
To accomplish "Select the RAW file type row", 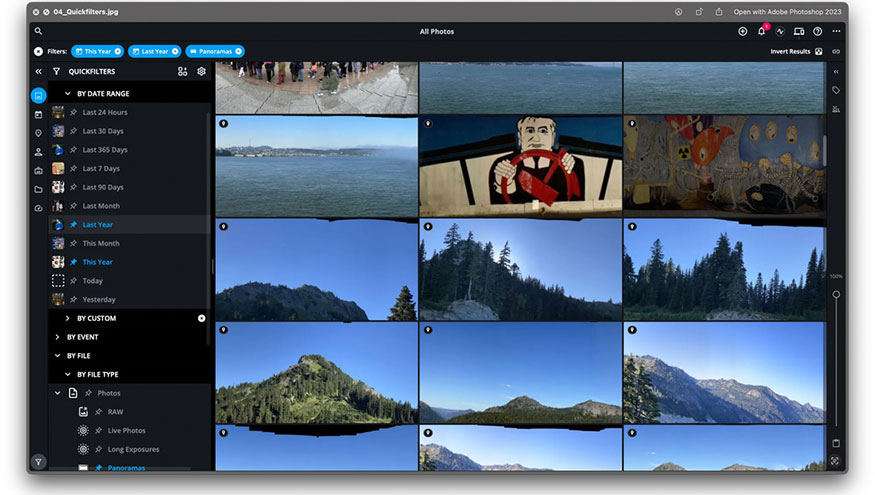I will [128, 412].
